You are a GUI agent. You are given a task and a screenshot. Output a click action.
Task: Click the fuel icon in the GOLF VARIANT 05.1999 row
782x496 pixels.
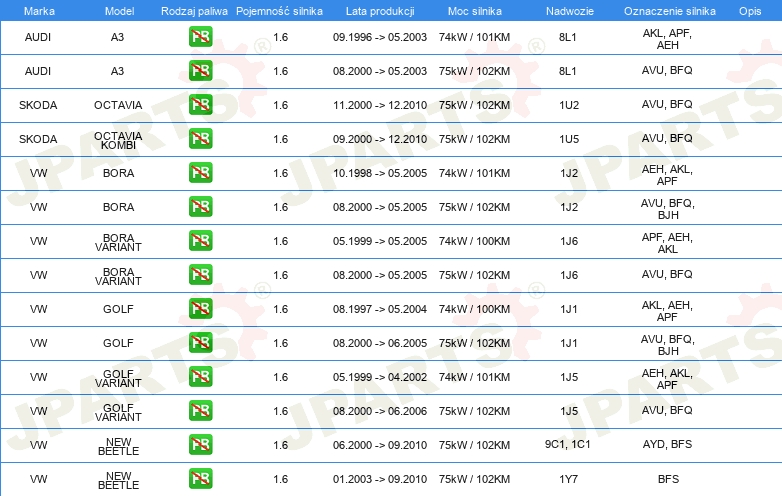tap(200, 376)
